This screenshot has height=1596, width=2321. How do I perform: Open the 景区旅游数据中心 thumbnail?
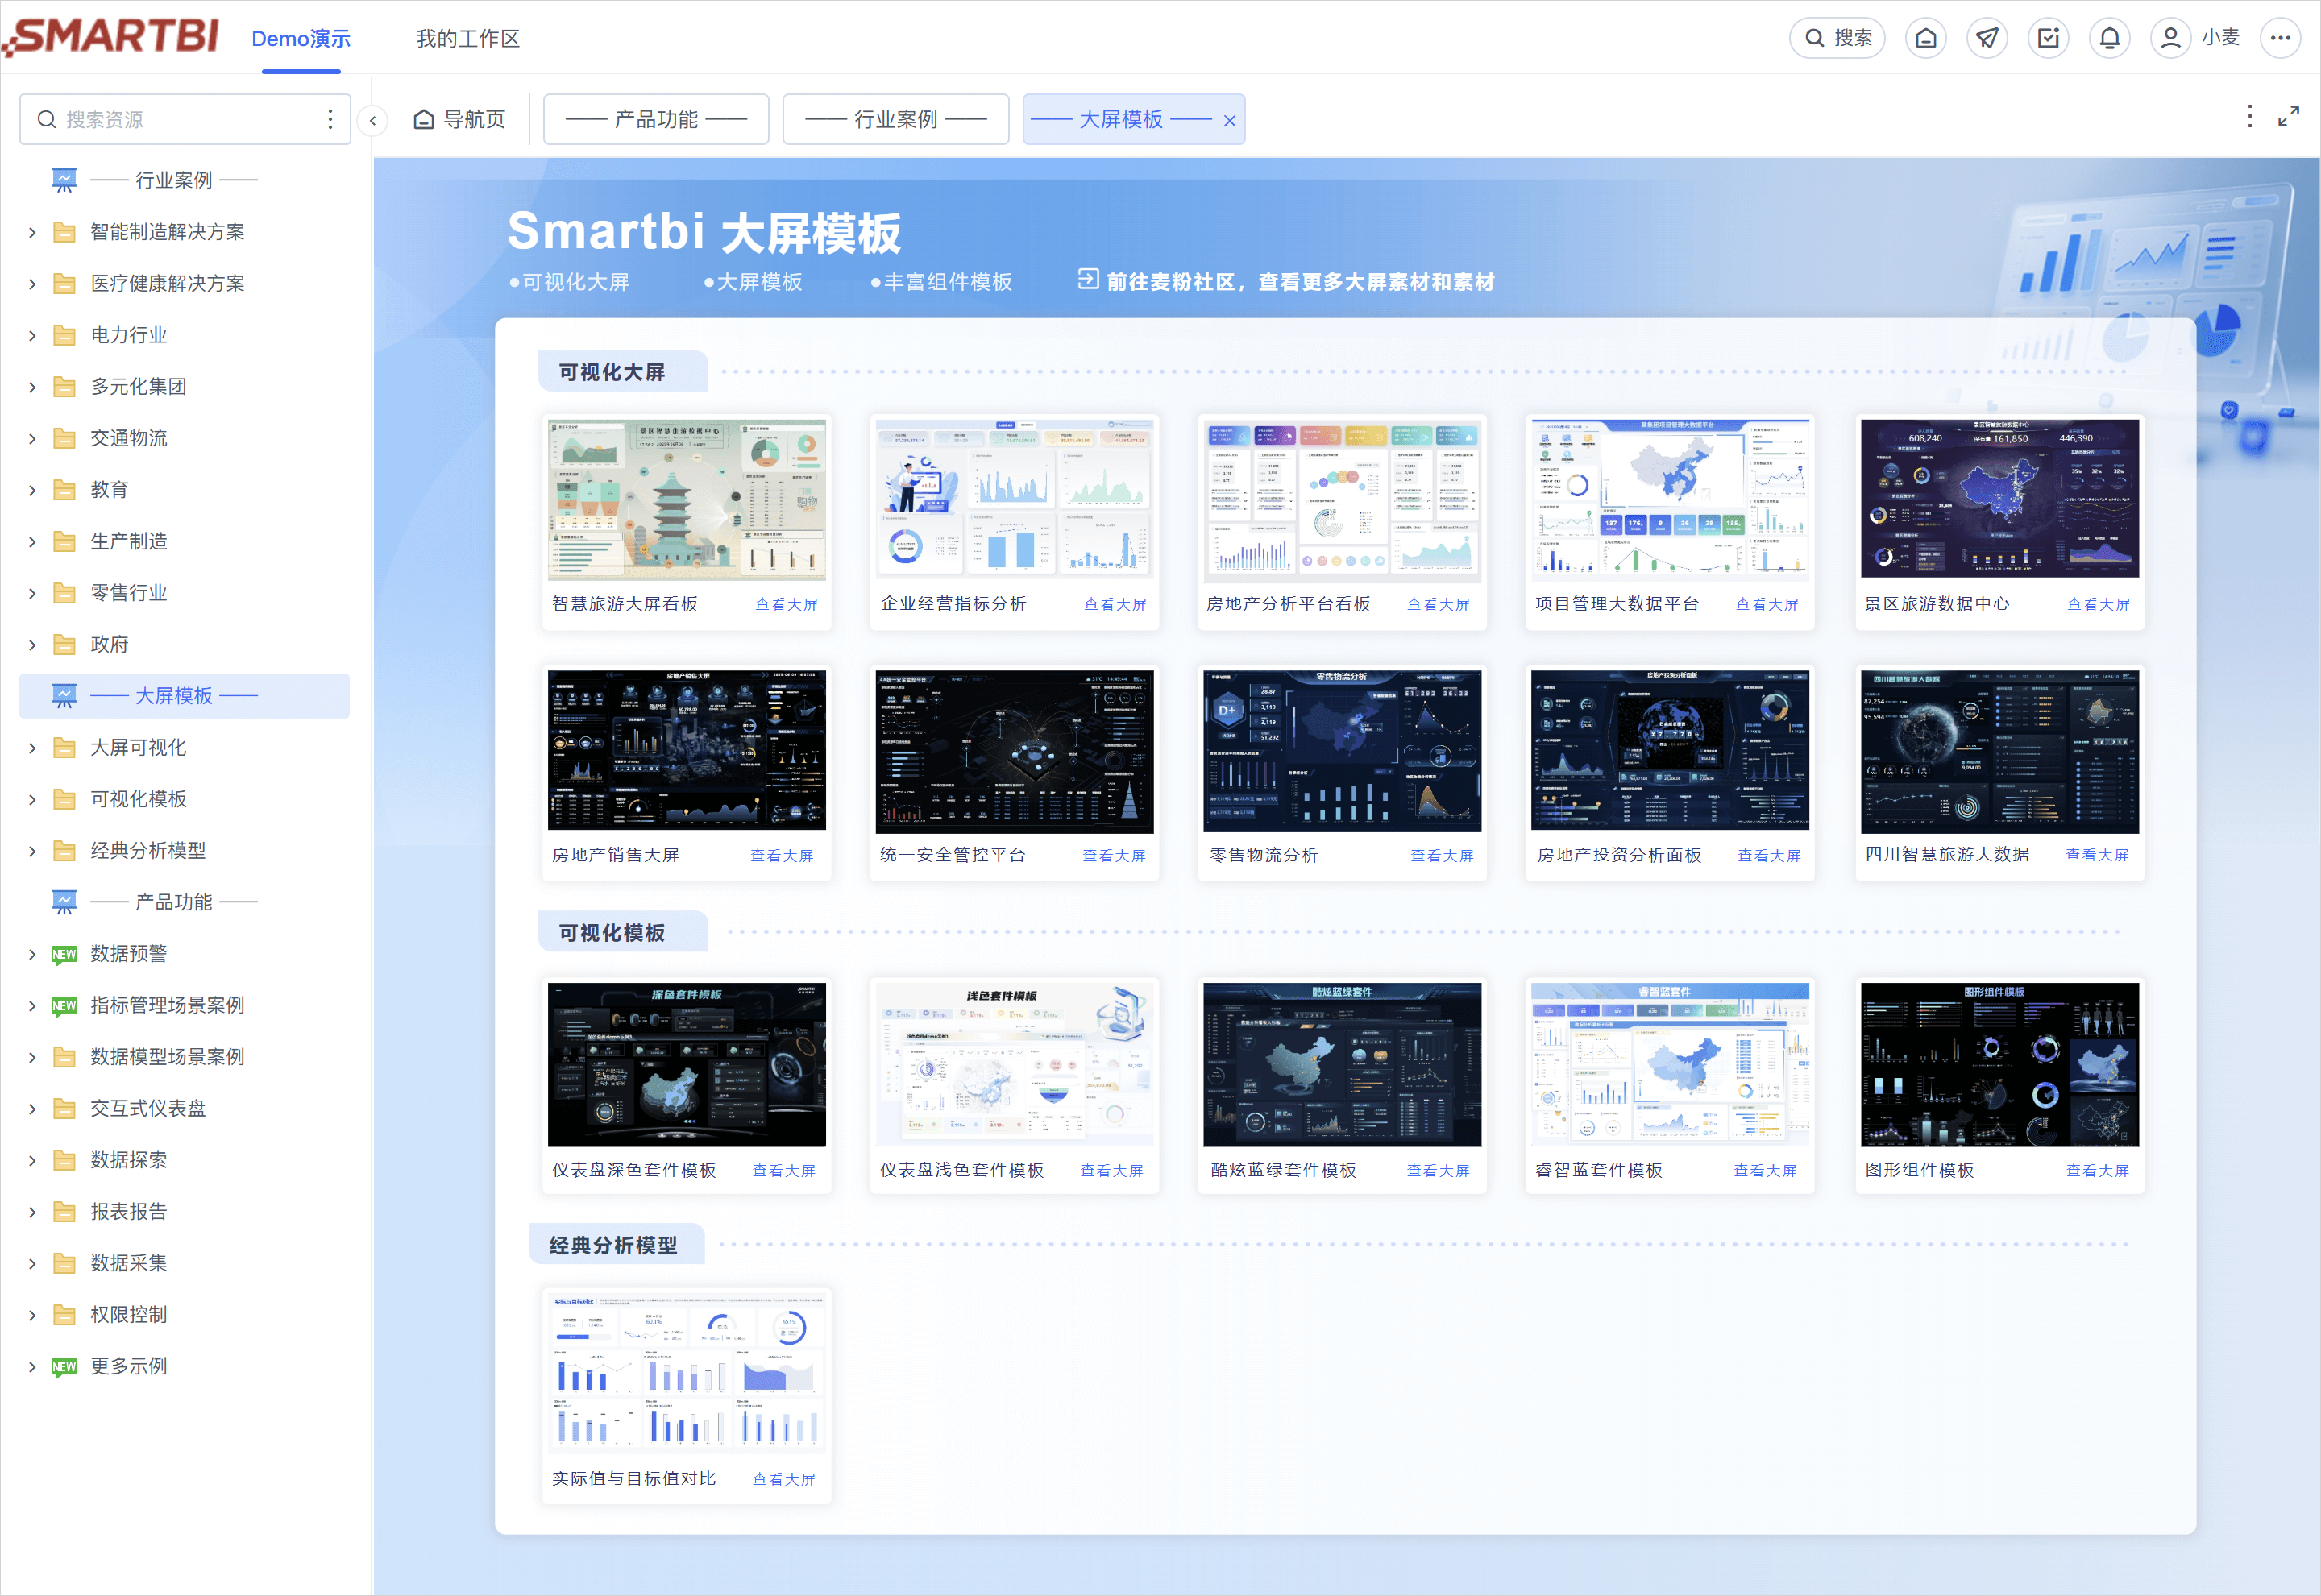[2000, 498]
